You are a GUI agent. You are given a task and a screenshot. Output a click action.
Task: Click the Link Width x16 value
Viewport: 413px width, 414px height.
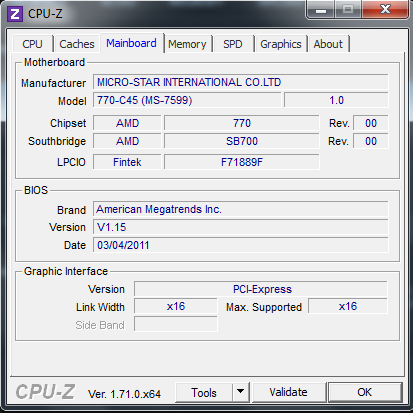tap(176, 306)
